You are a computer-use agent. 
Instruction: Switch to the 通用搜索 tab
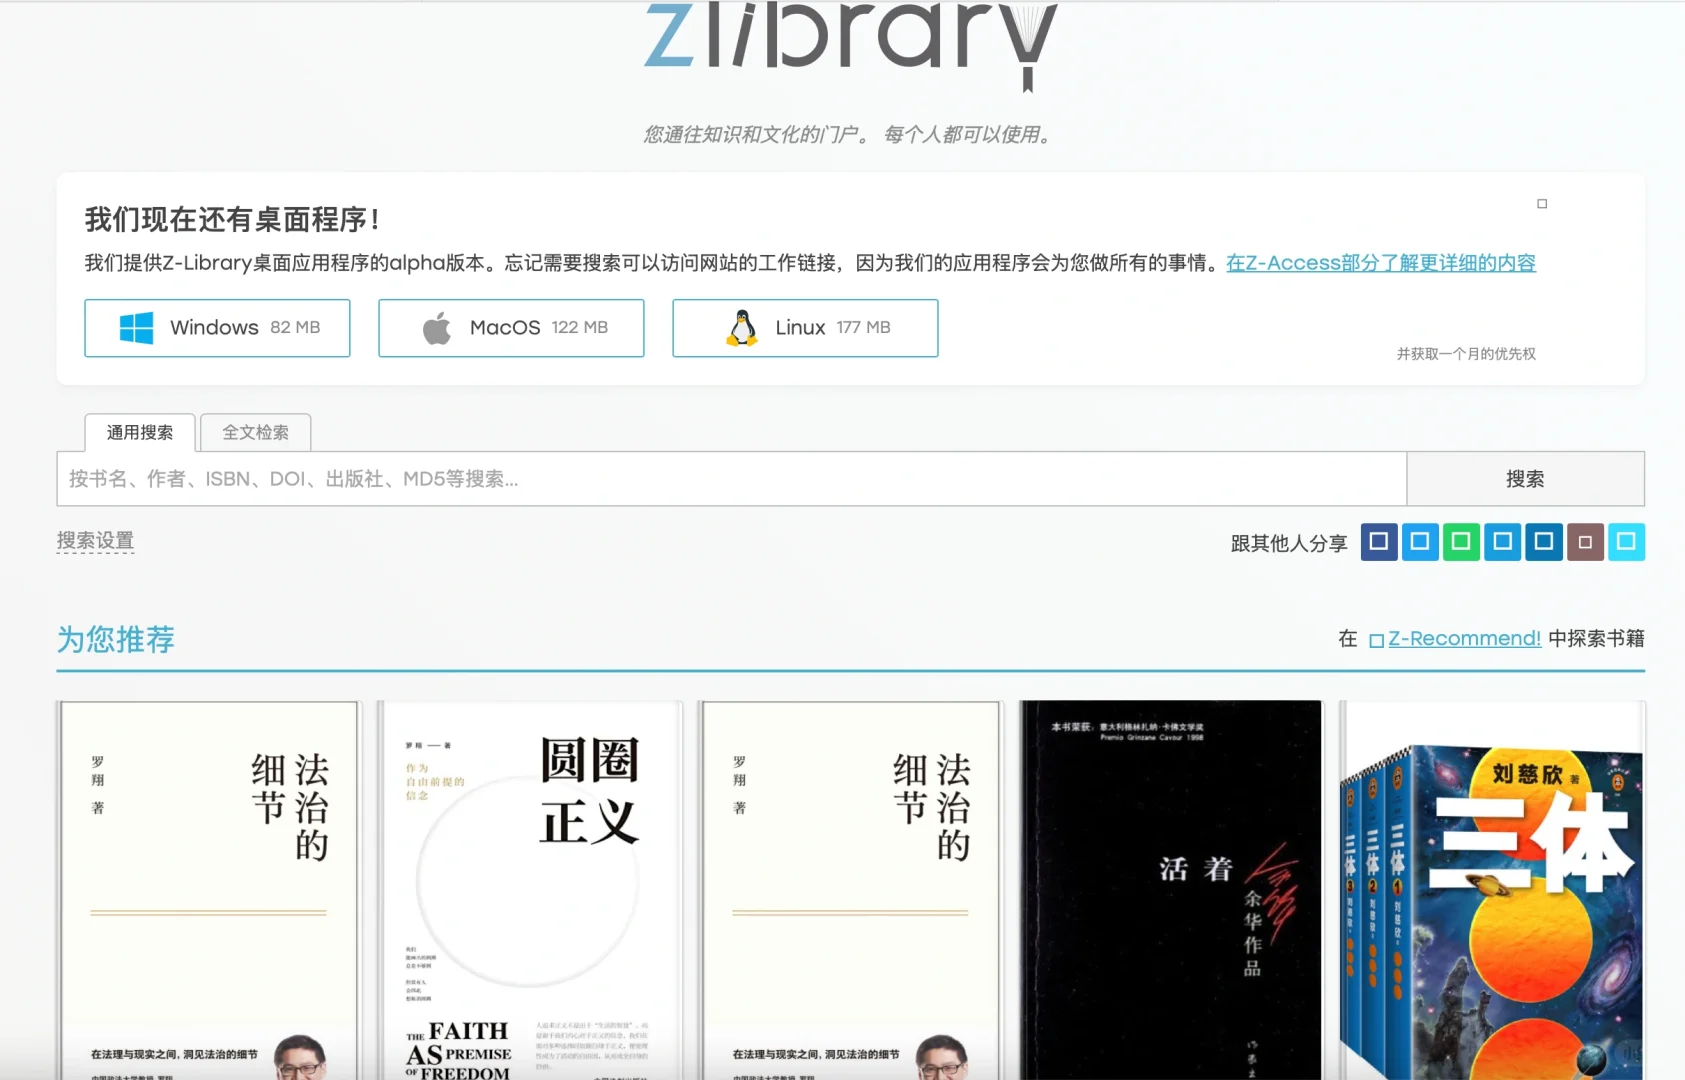click(140, 433)
